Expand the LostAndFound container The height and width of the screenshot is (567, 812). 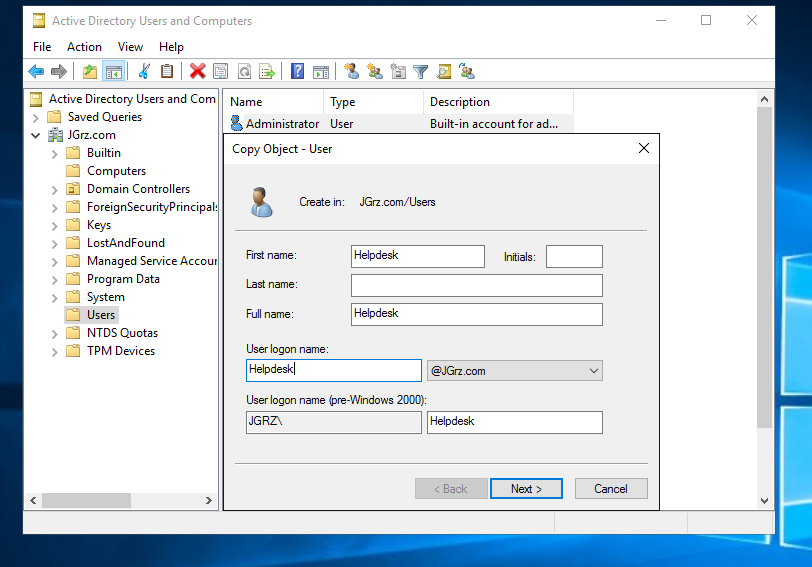pos(54,244)
